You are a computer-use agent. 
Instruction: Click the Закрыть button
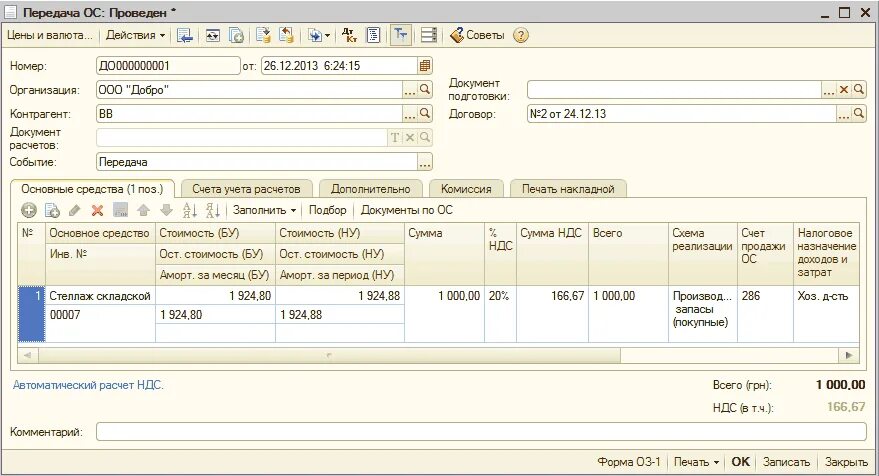pos(846,462)
